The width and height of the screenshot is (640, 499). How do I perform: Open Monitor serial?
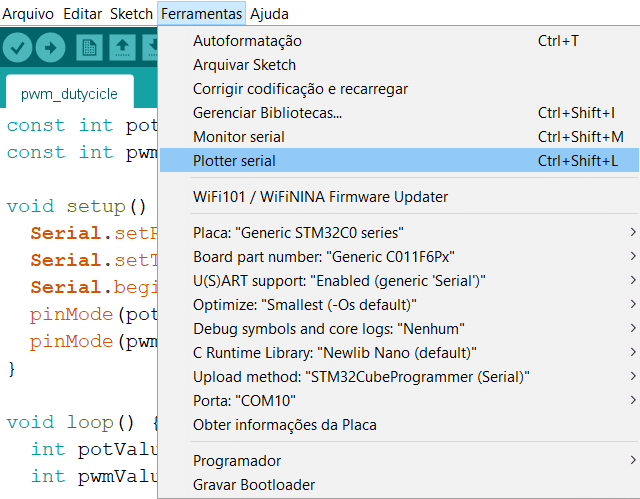[238, 137]
